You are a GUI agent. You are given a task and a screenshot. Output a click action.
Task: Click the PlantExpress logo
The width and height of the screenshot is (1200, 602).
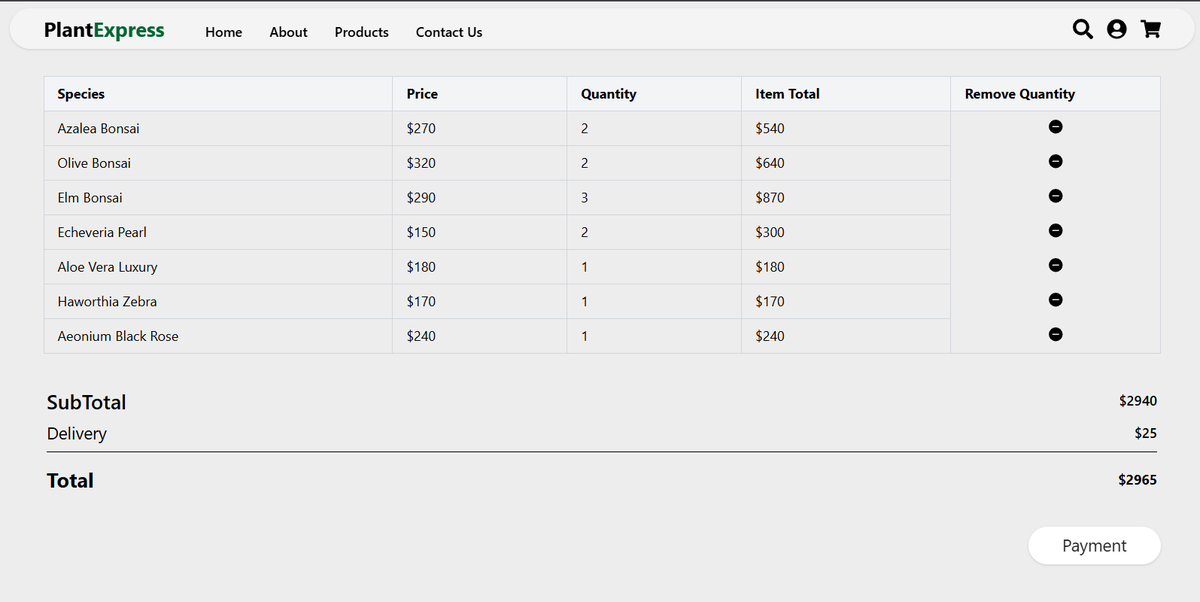pyautogui.click(x=104, y=31)
